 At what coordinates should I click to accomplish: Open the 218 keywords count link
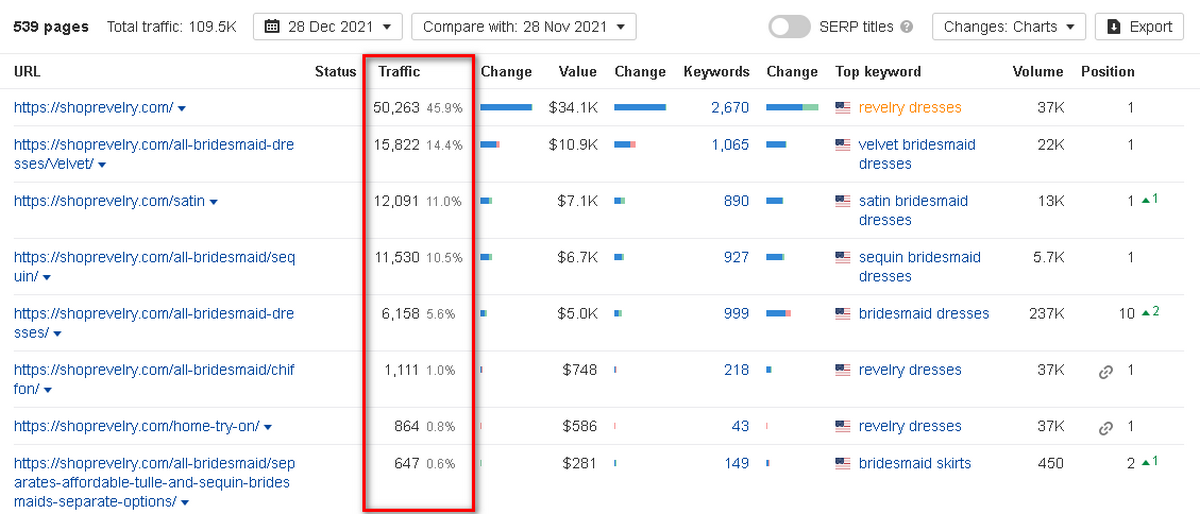tap(736, 369)
